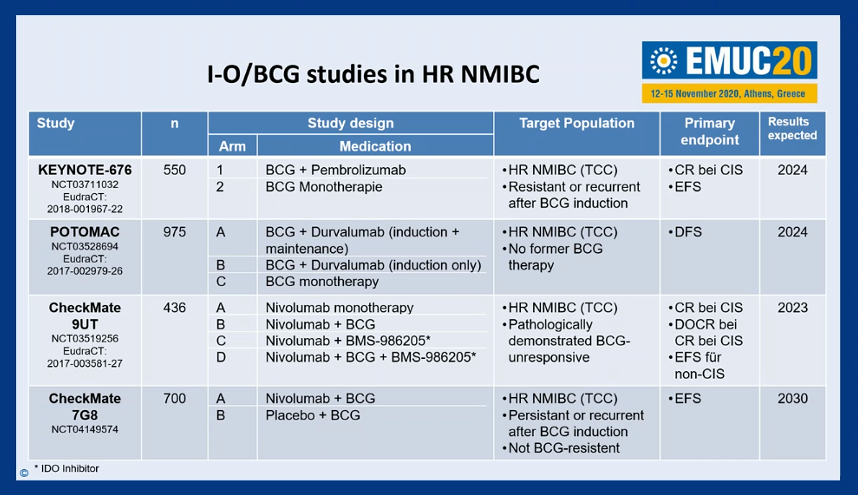858x495 pixels.
Task: Select the 2030 results expected cell
Action: tap(792, 398)
